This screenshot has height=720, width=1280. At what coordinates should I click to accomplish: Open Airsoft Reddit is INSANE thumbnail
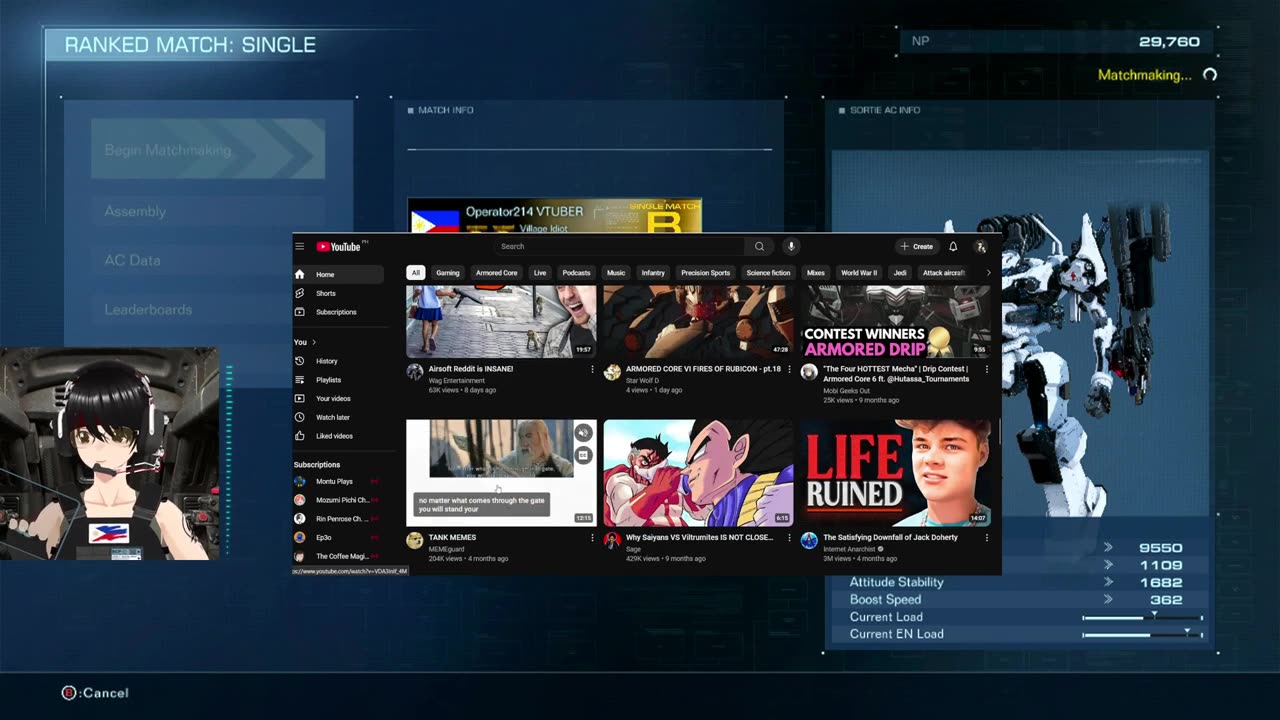point(501,322)
